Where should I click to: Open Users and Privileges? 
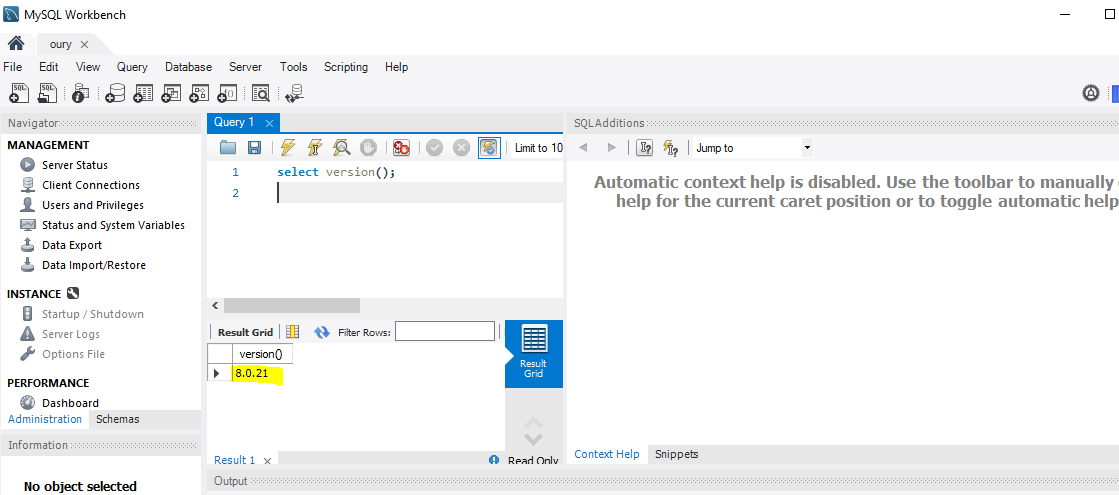point(93,205)
